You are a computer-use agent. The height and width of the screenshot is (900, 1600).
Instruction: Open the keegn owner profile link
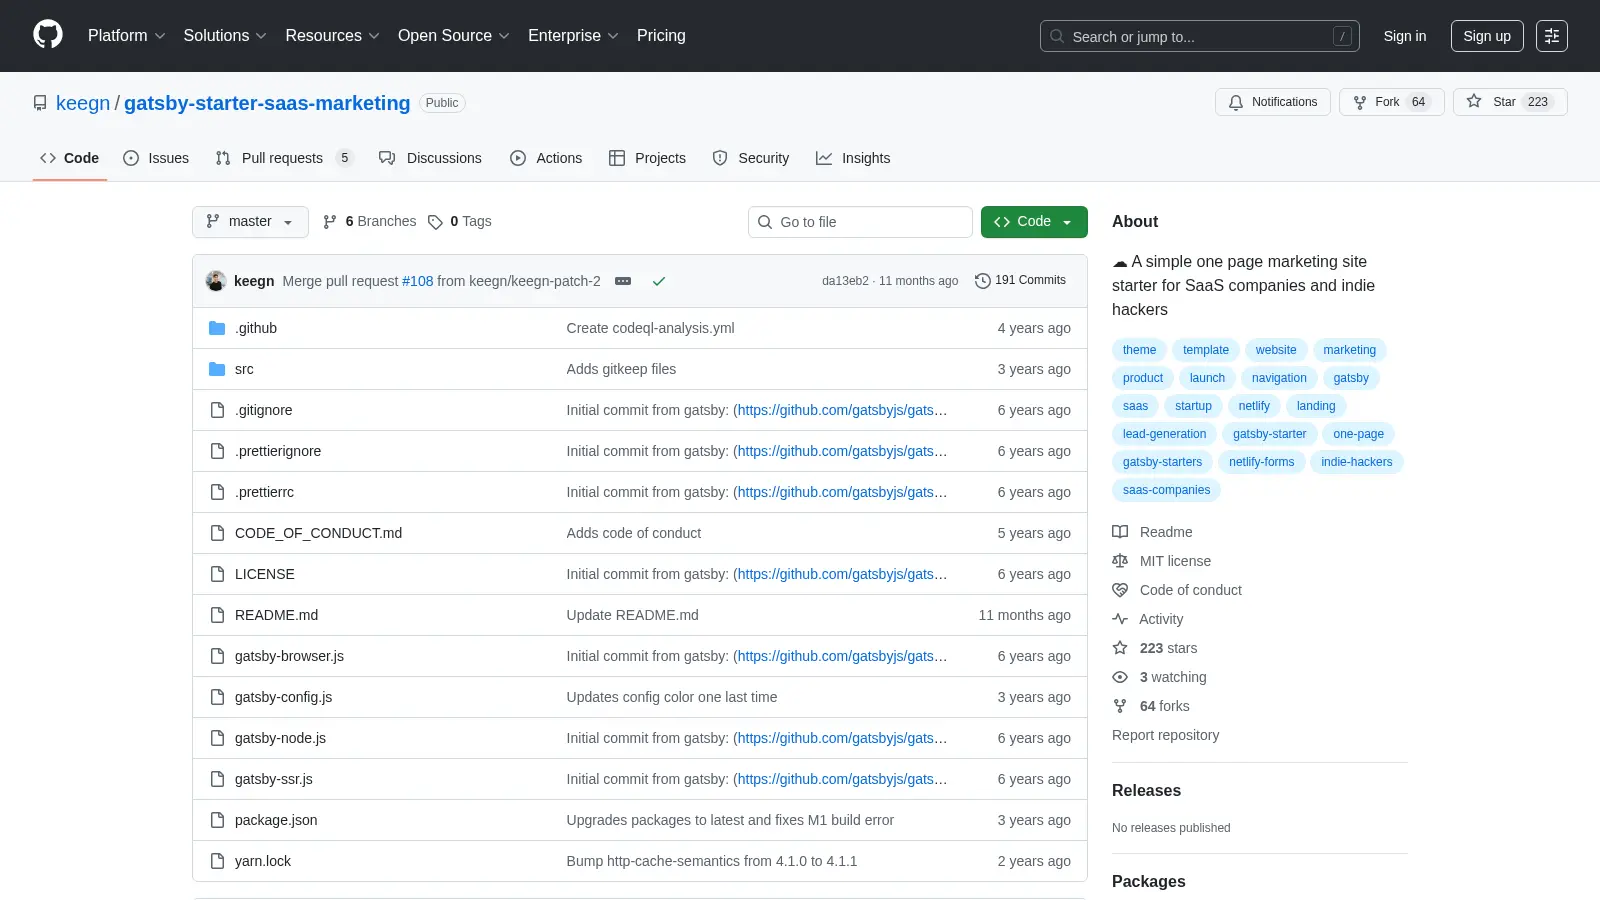click(x=83, y=103)
